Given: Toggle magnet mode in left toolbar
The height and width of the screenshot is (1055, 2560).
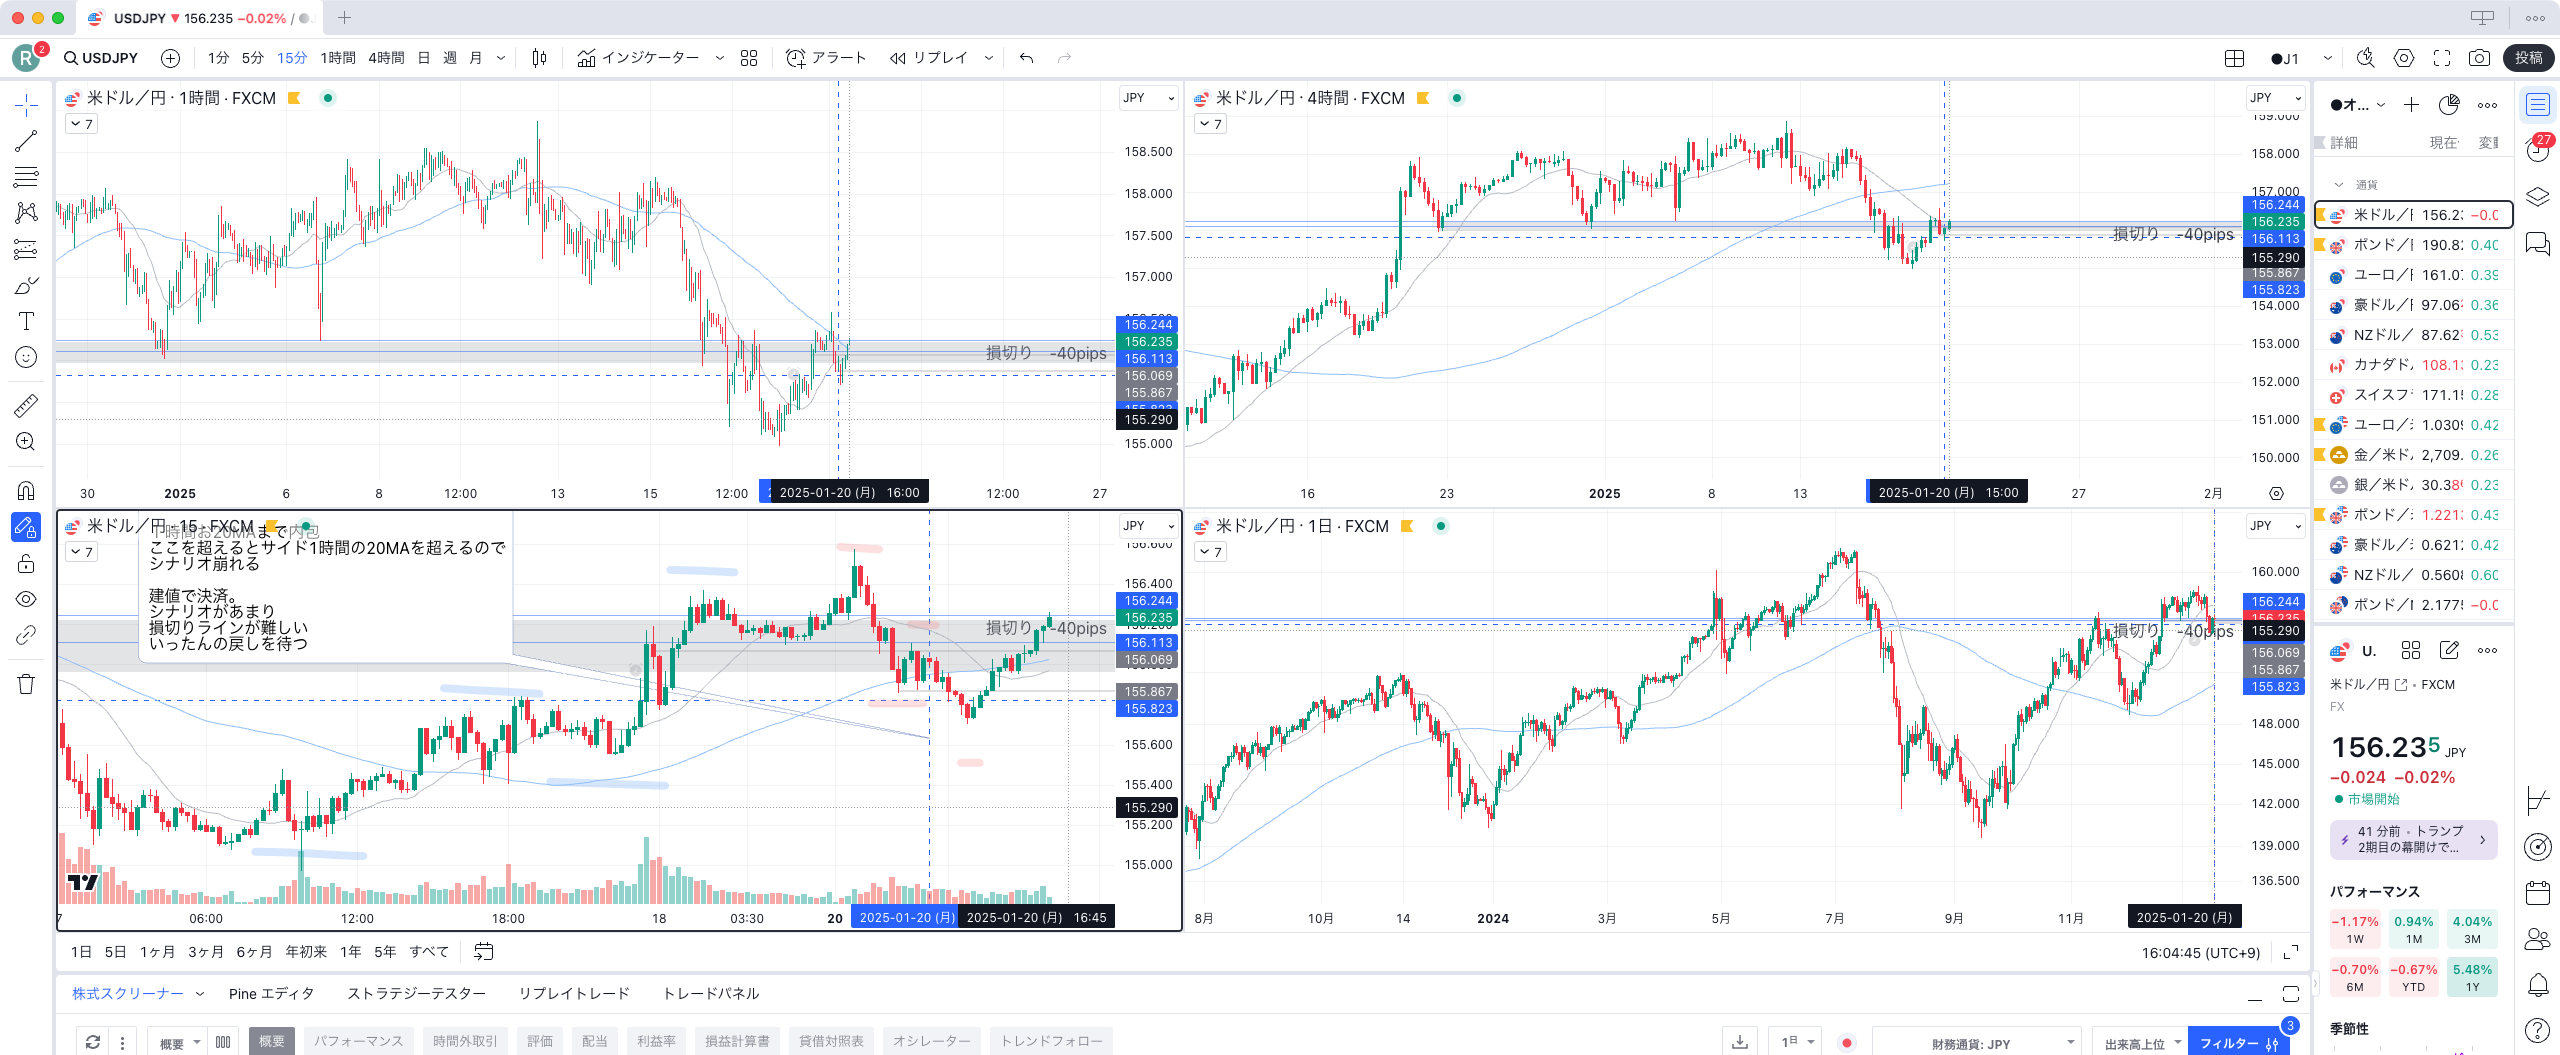Looking at the screenshot, I should pos(26,490).
